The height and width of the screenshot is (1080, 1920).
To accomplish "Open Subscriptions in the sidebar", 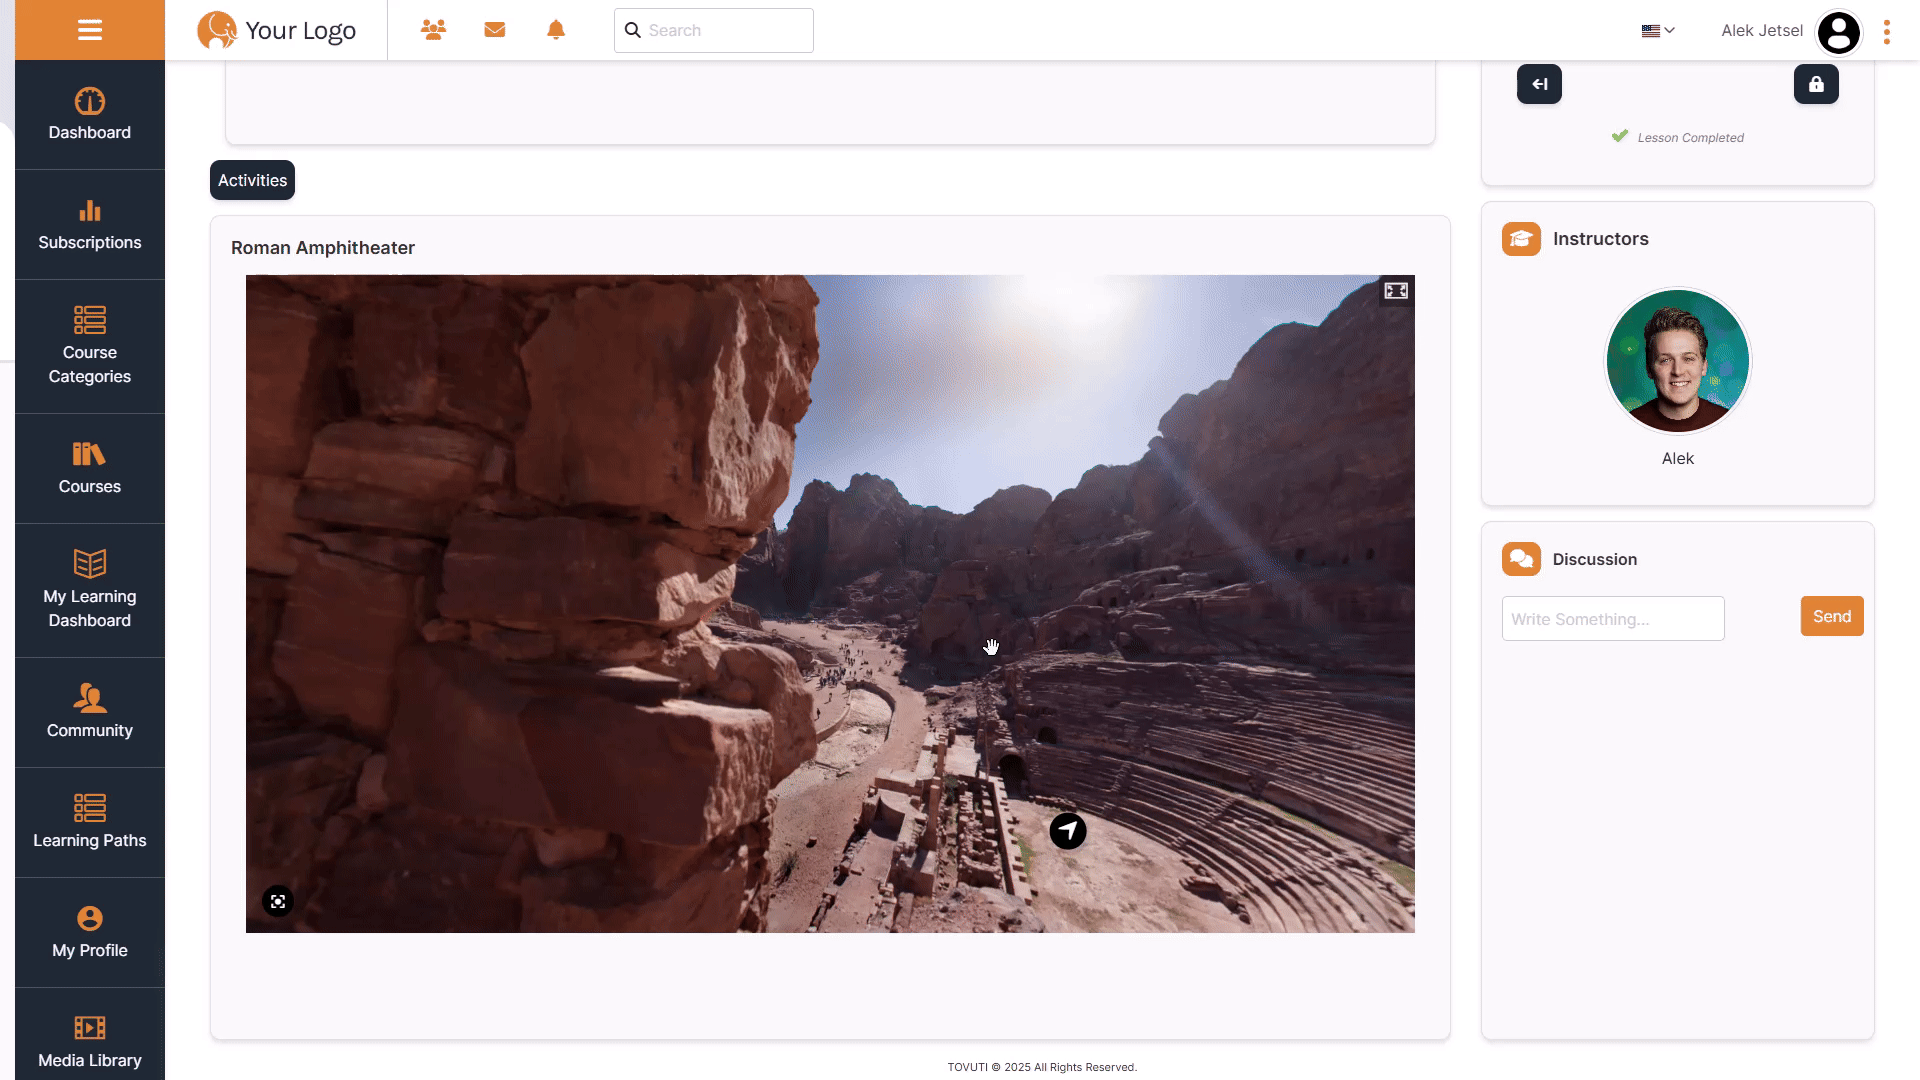I will (90, 225).
